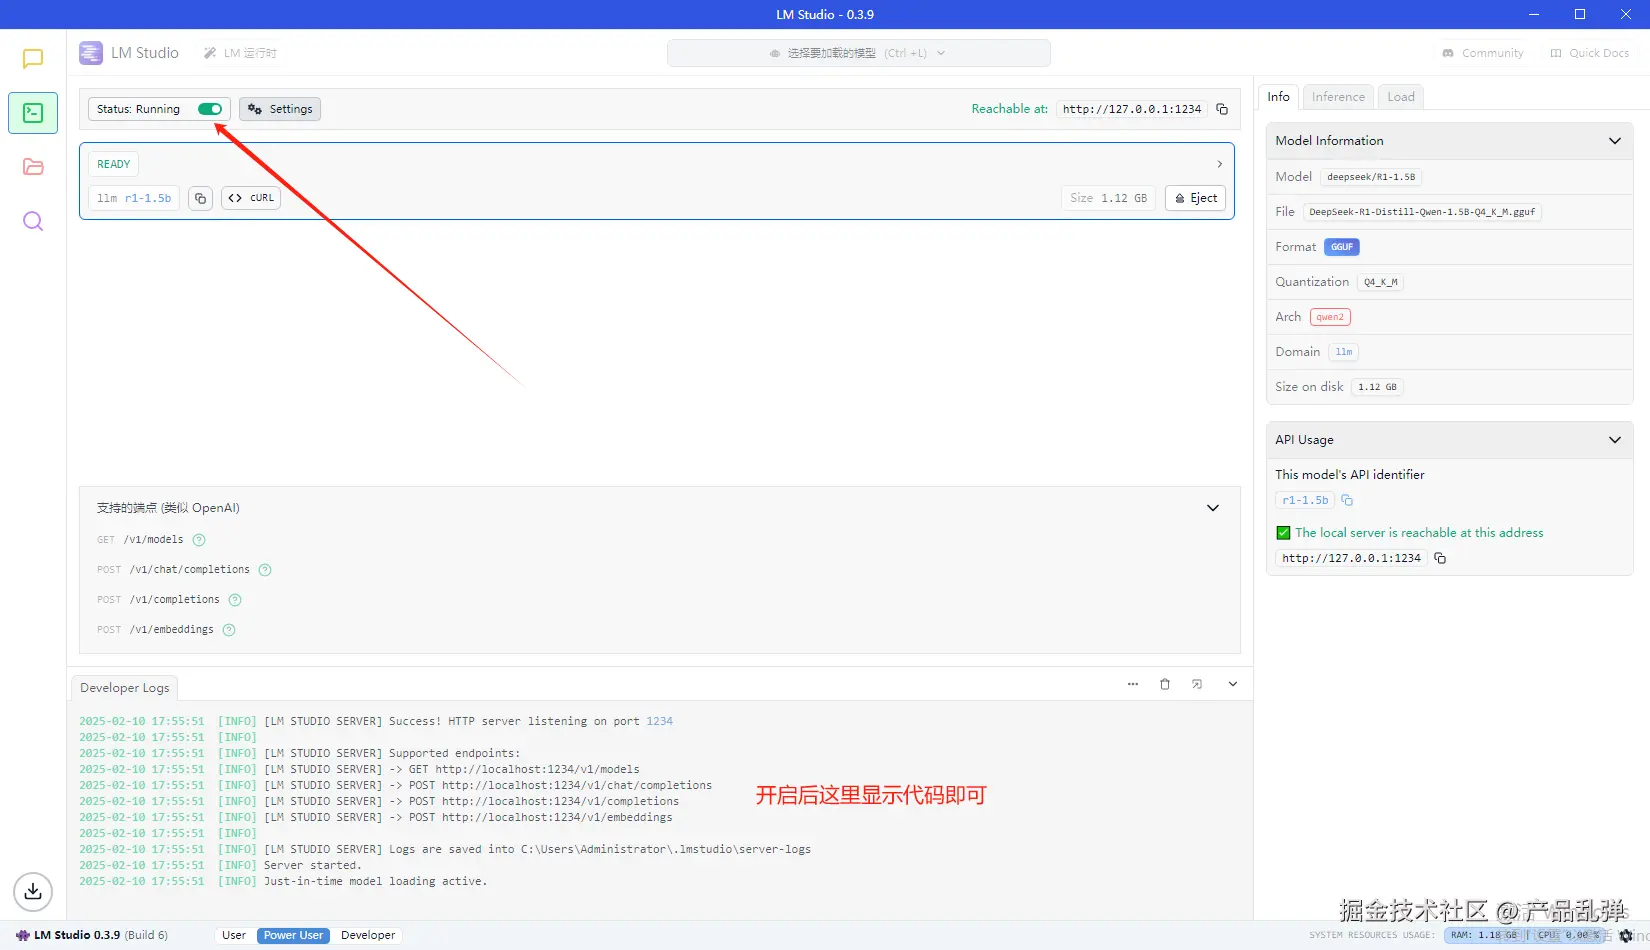Open the Downloads icon at sidebar bottom
Screen dimensions: 1650x950
[33, 891]
